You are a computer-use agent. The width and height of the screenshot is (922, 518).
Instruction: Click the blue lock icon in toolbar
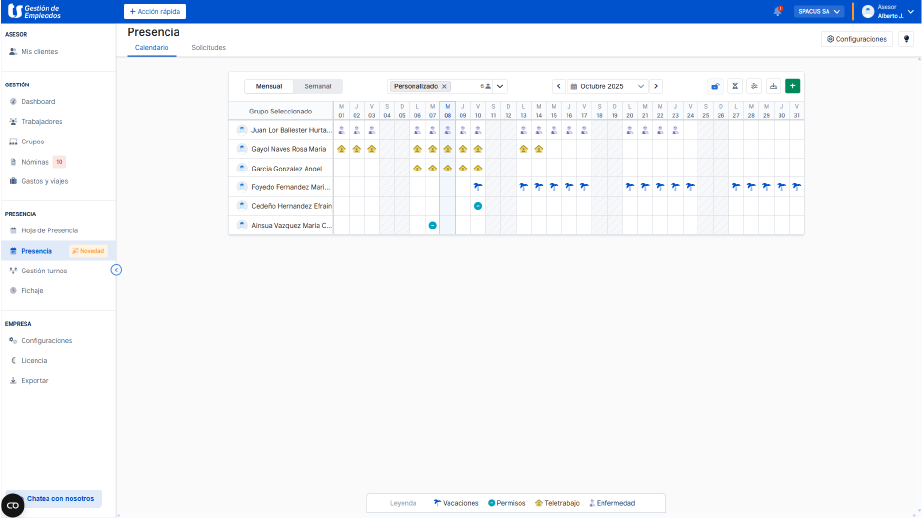[x=715, y=86]
